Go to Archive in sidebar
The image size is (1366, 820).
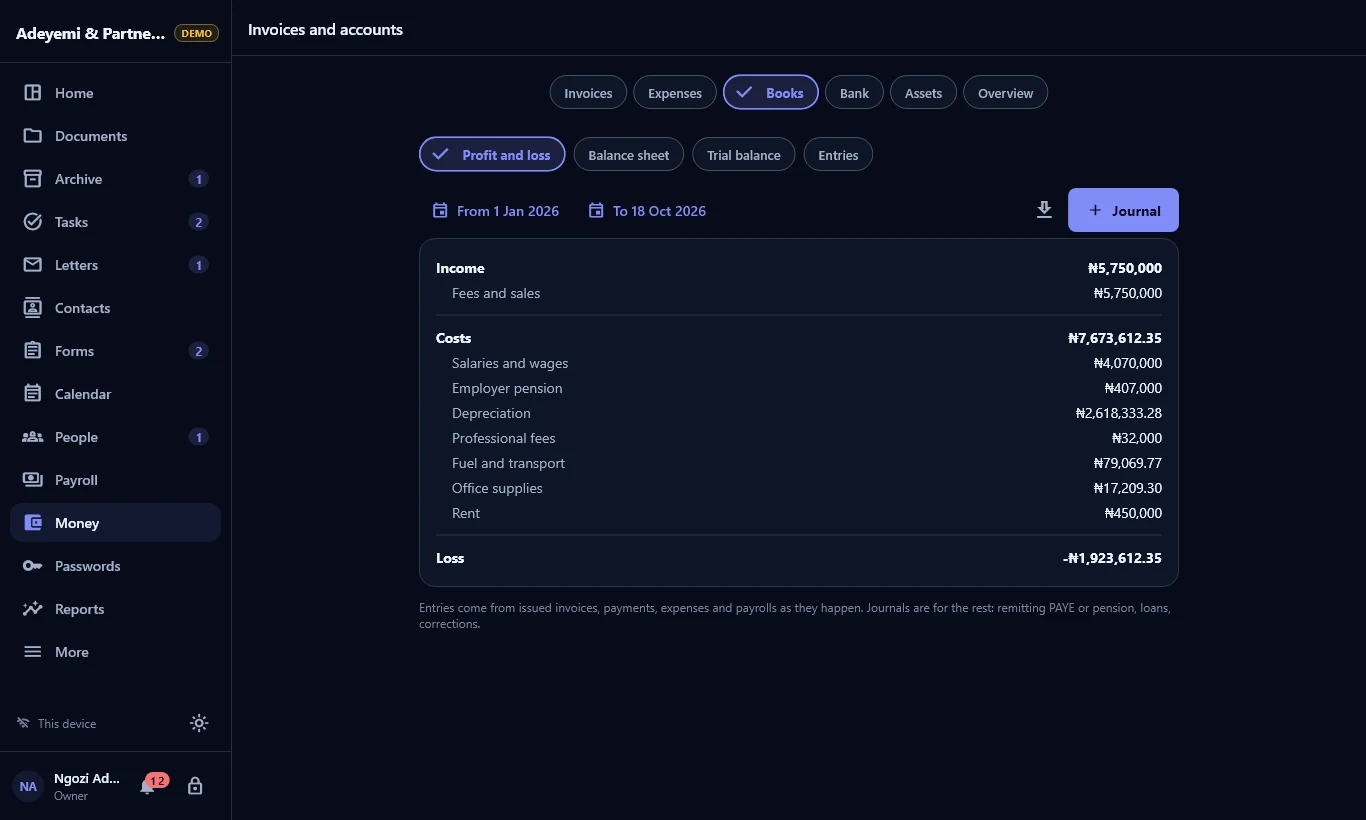(115, 179)
